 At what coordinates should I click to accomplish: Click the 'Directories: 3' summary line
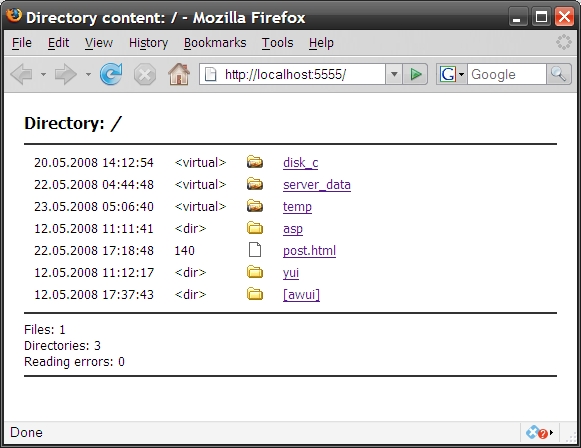point(62,345)
